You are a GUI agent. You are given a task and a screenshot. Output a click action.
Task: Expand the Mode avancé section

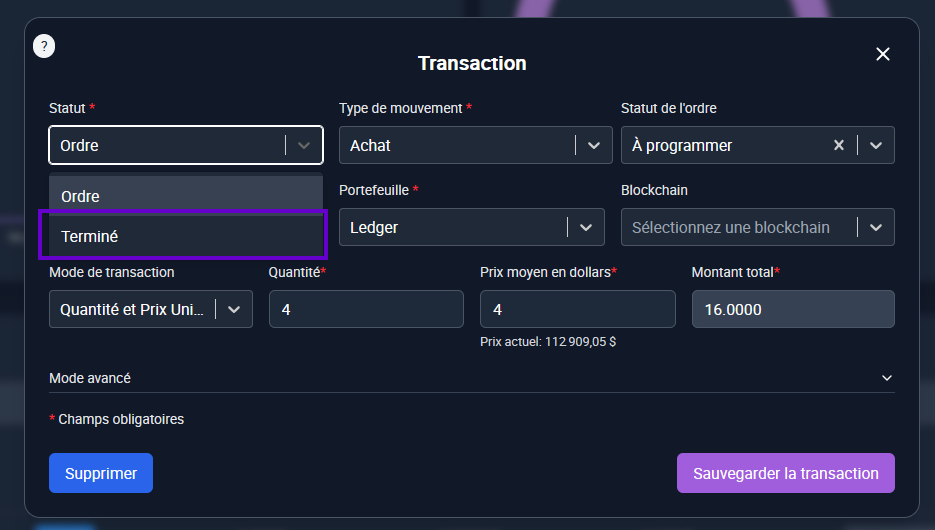[x=886, y=378]
